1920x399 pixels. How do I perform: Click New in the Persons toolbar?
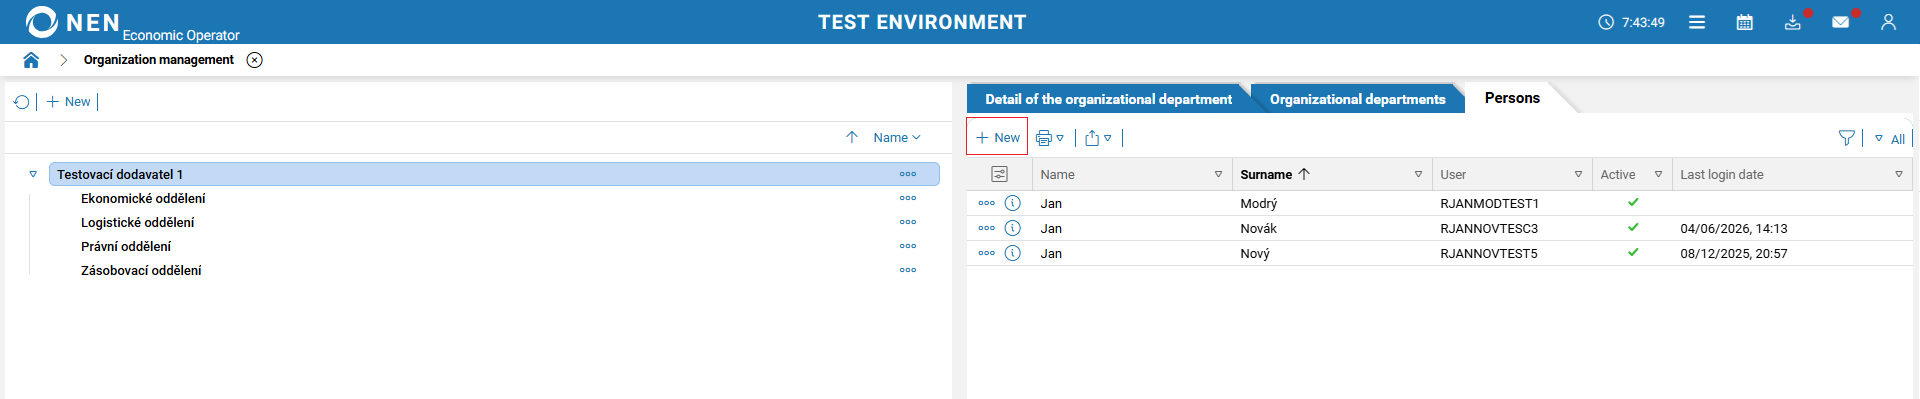[x=997, y=137]
